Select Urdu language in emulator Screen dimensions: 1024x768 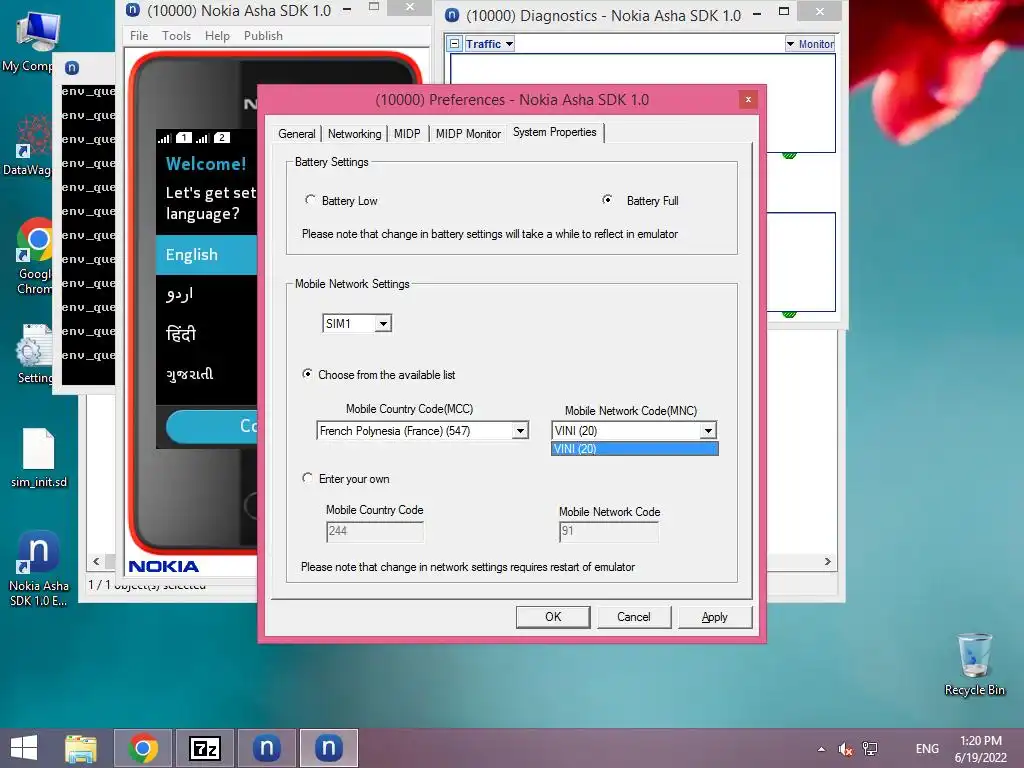coord(206,294)
